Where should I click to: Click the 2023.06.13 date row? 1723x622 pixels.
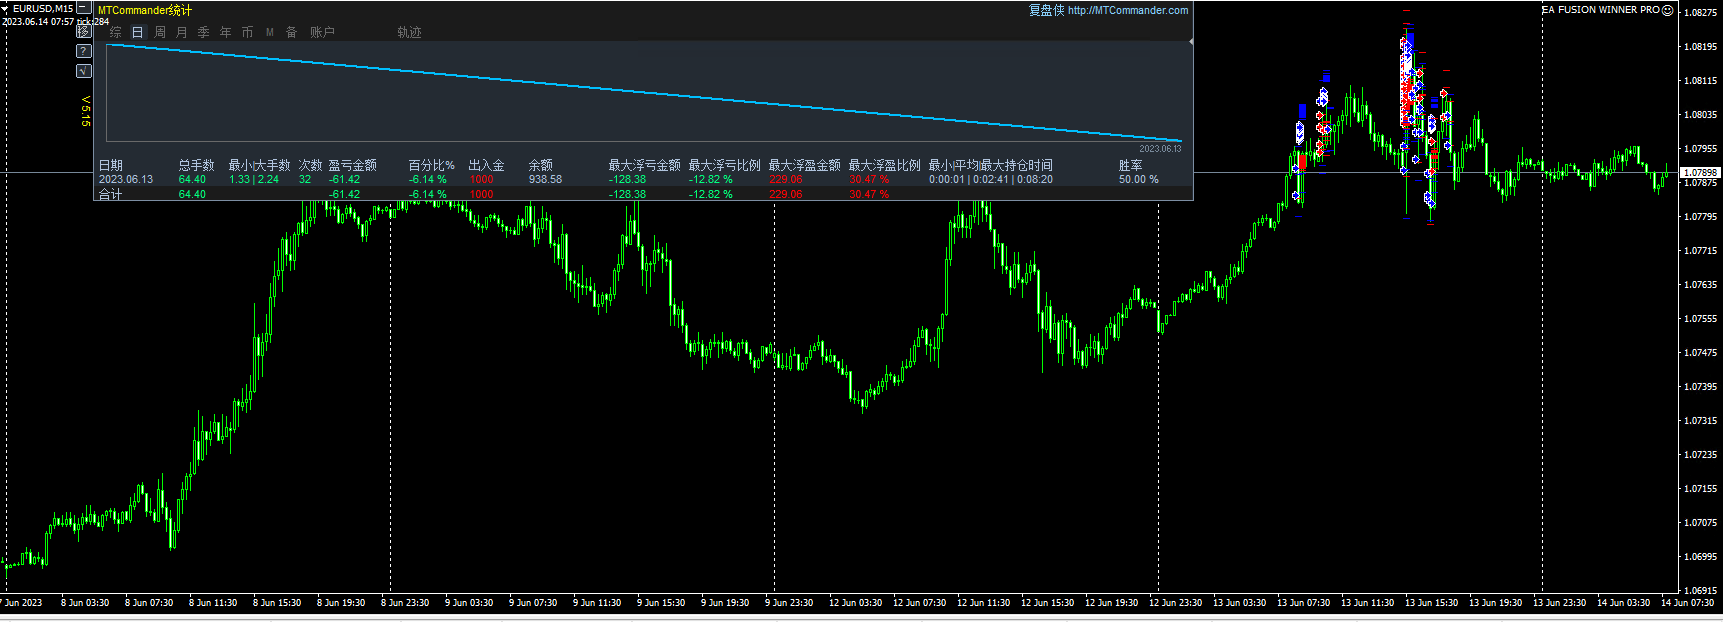pos(126,180)
